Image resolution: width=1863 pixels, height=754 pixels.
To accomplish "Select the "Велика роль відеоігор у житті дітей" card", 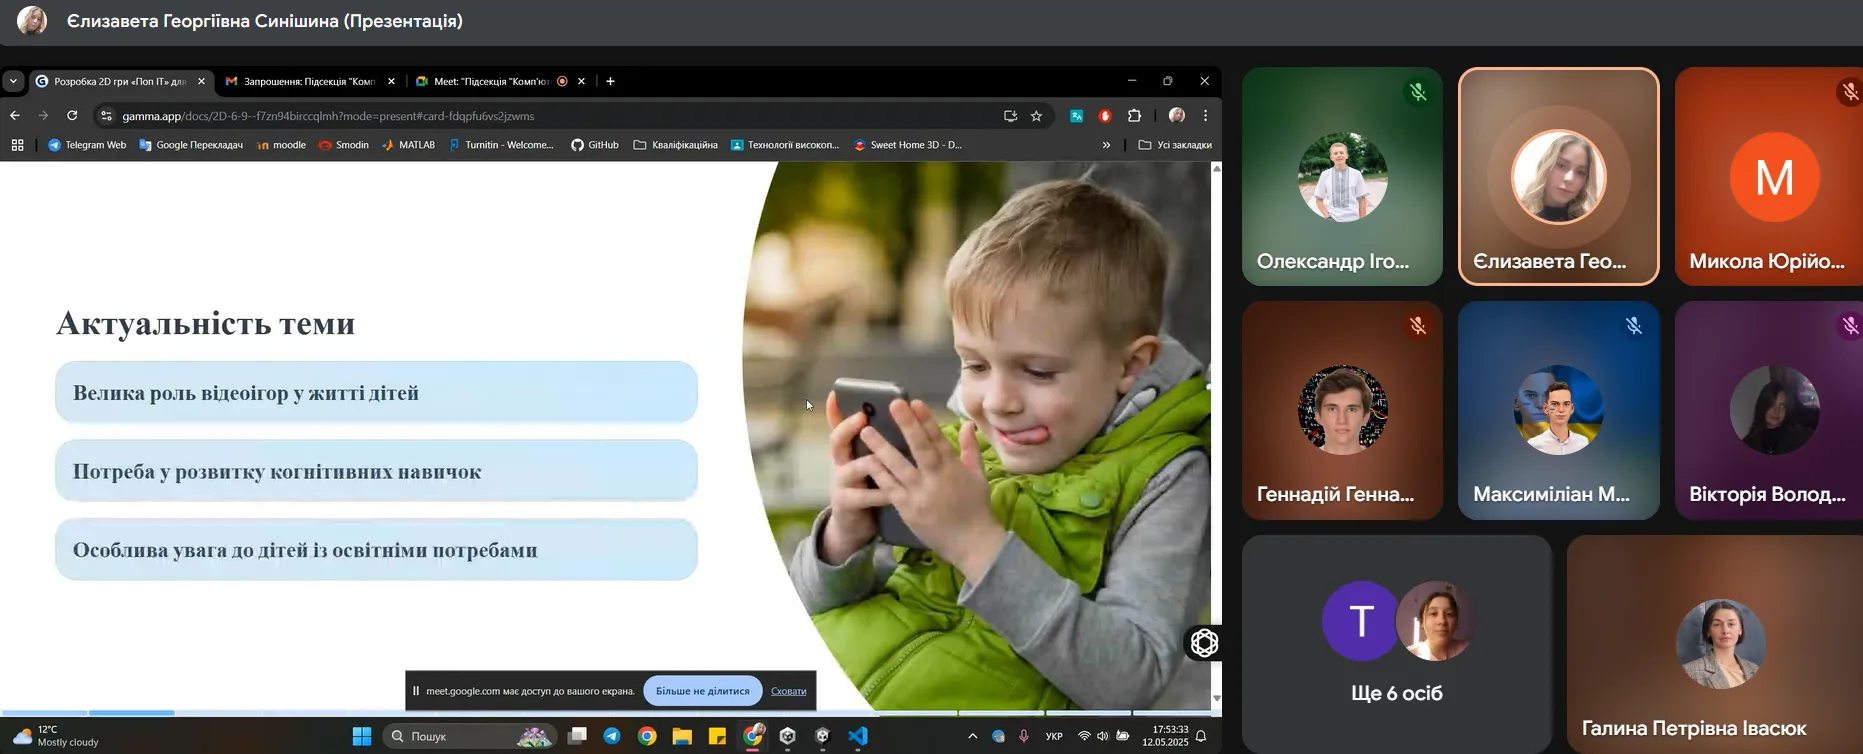I will point(376,392).
